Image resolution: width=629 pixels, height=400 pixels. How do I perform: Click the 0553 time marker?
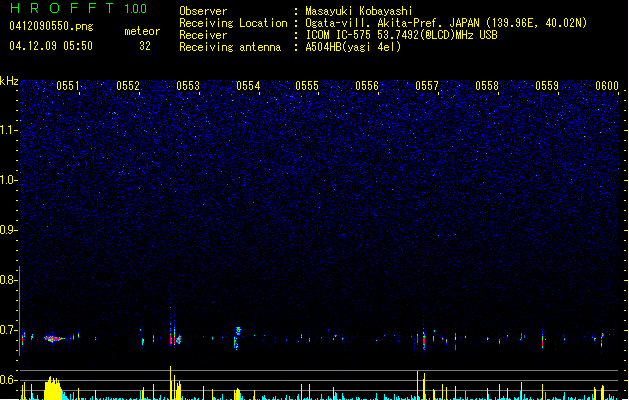(188, 86)
